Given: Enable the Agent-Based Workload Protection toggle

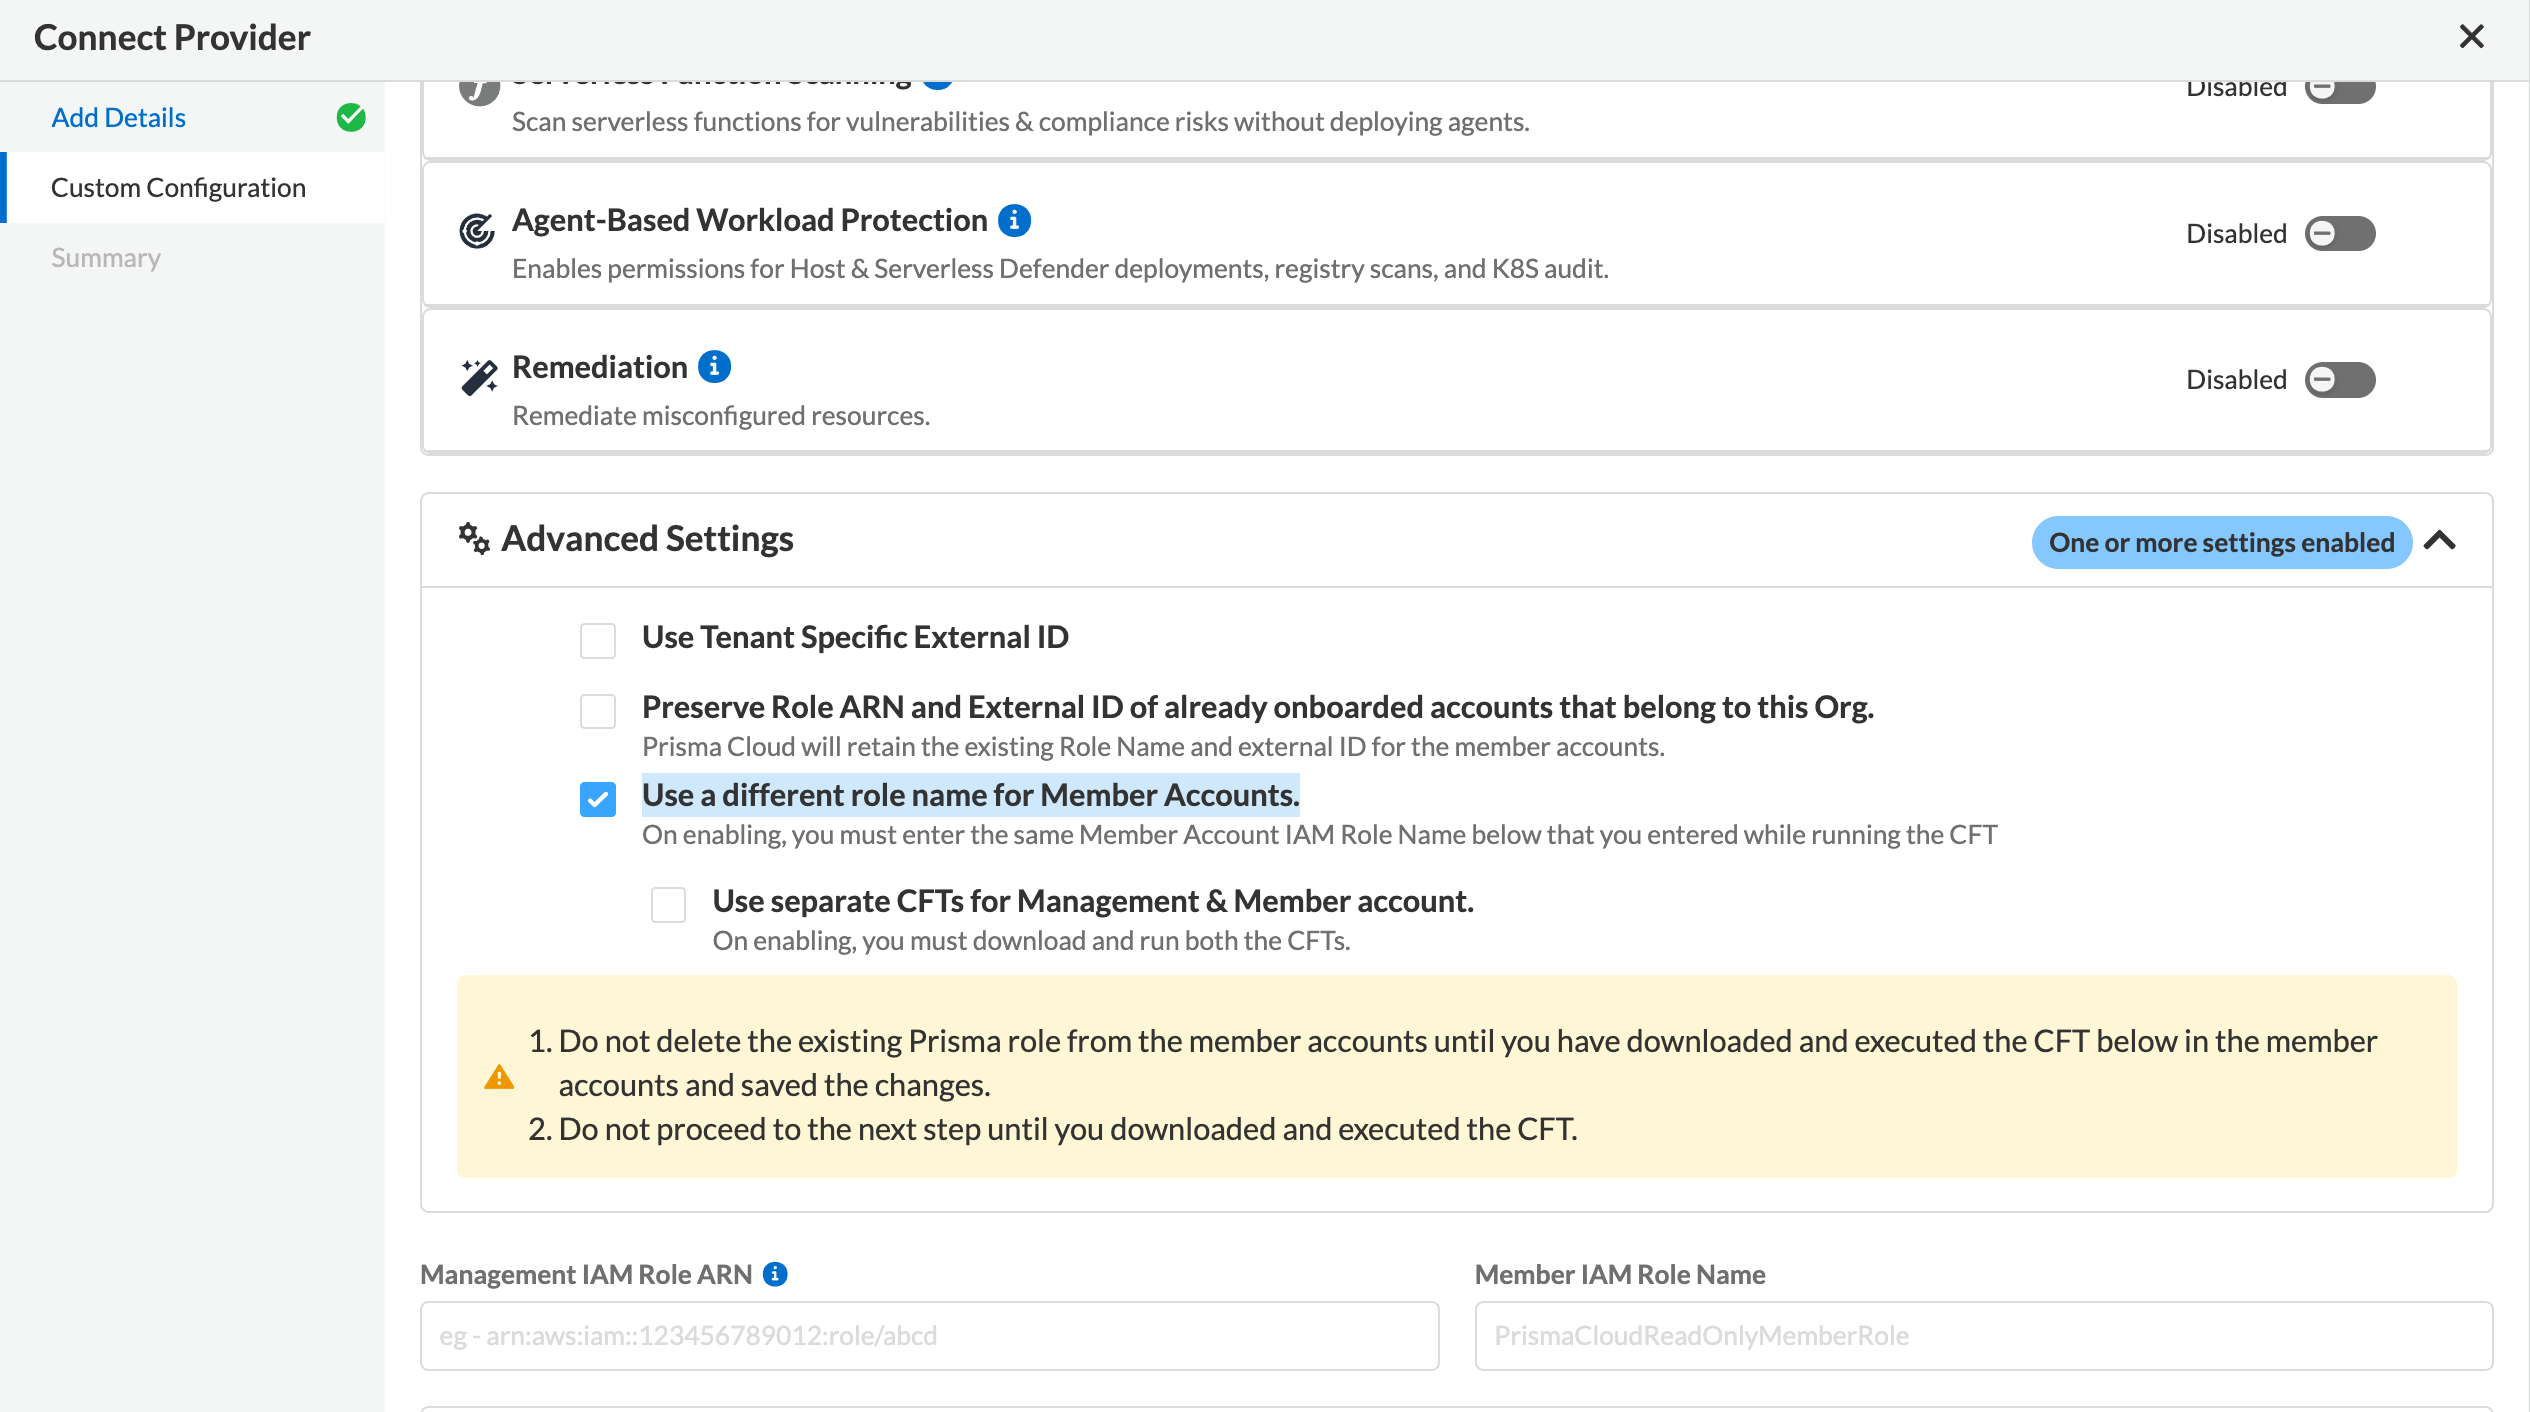Looking at the screenshot, I should (2339, 233).
